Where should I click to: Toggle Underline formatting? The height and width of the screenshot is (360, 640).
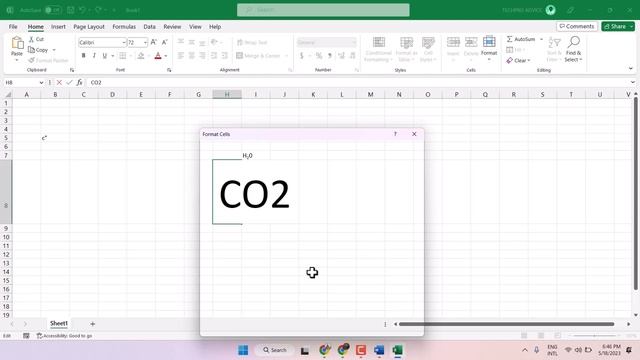click(x=104, y=56)
